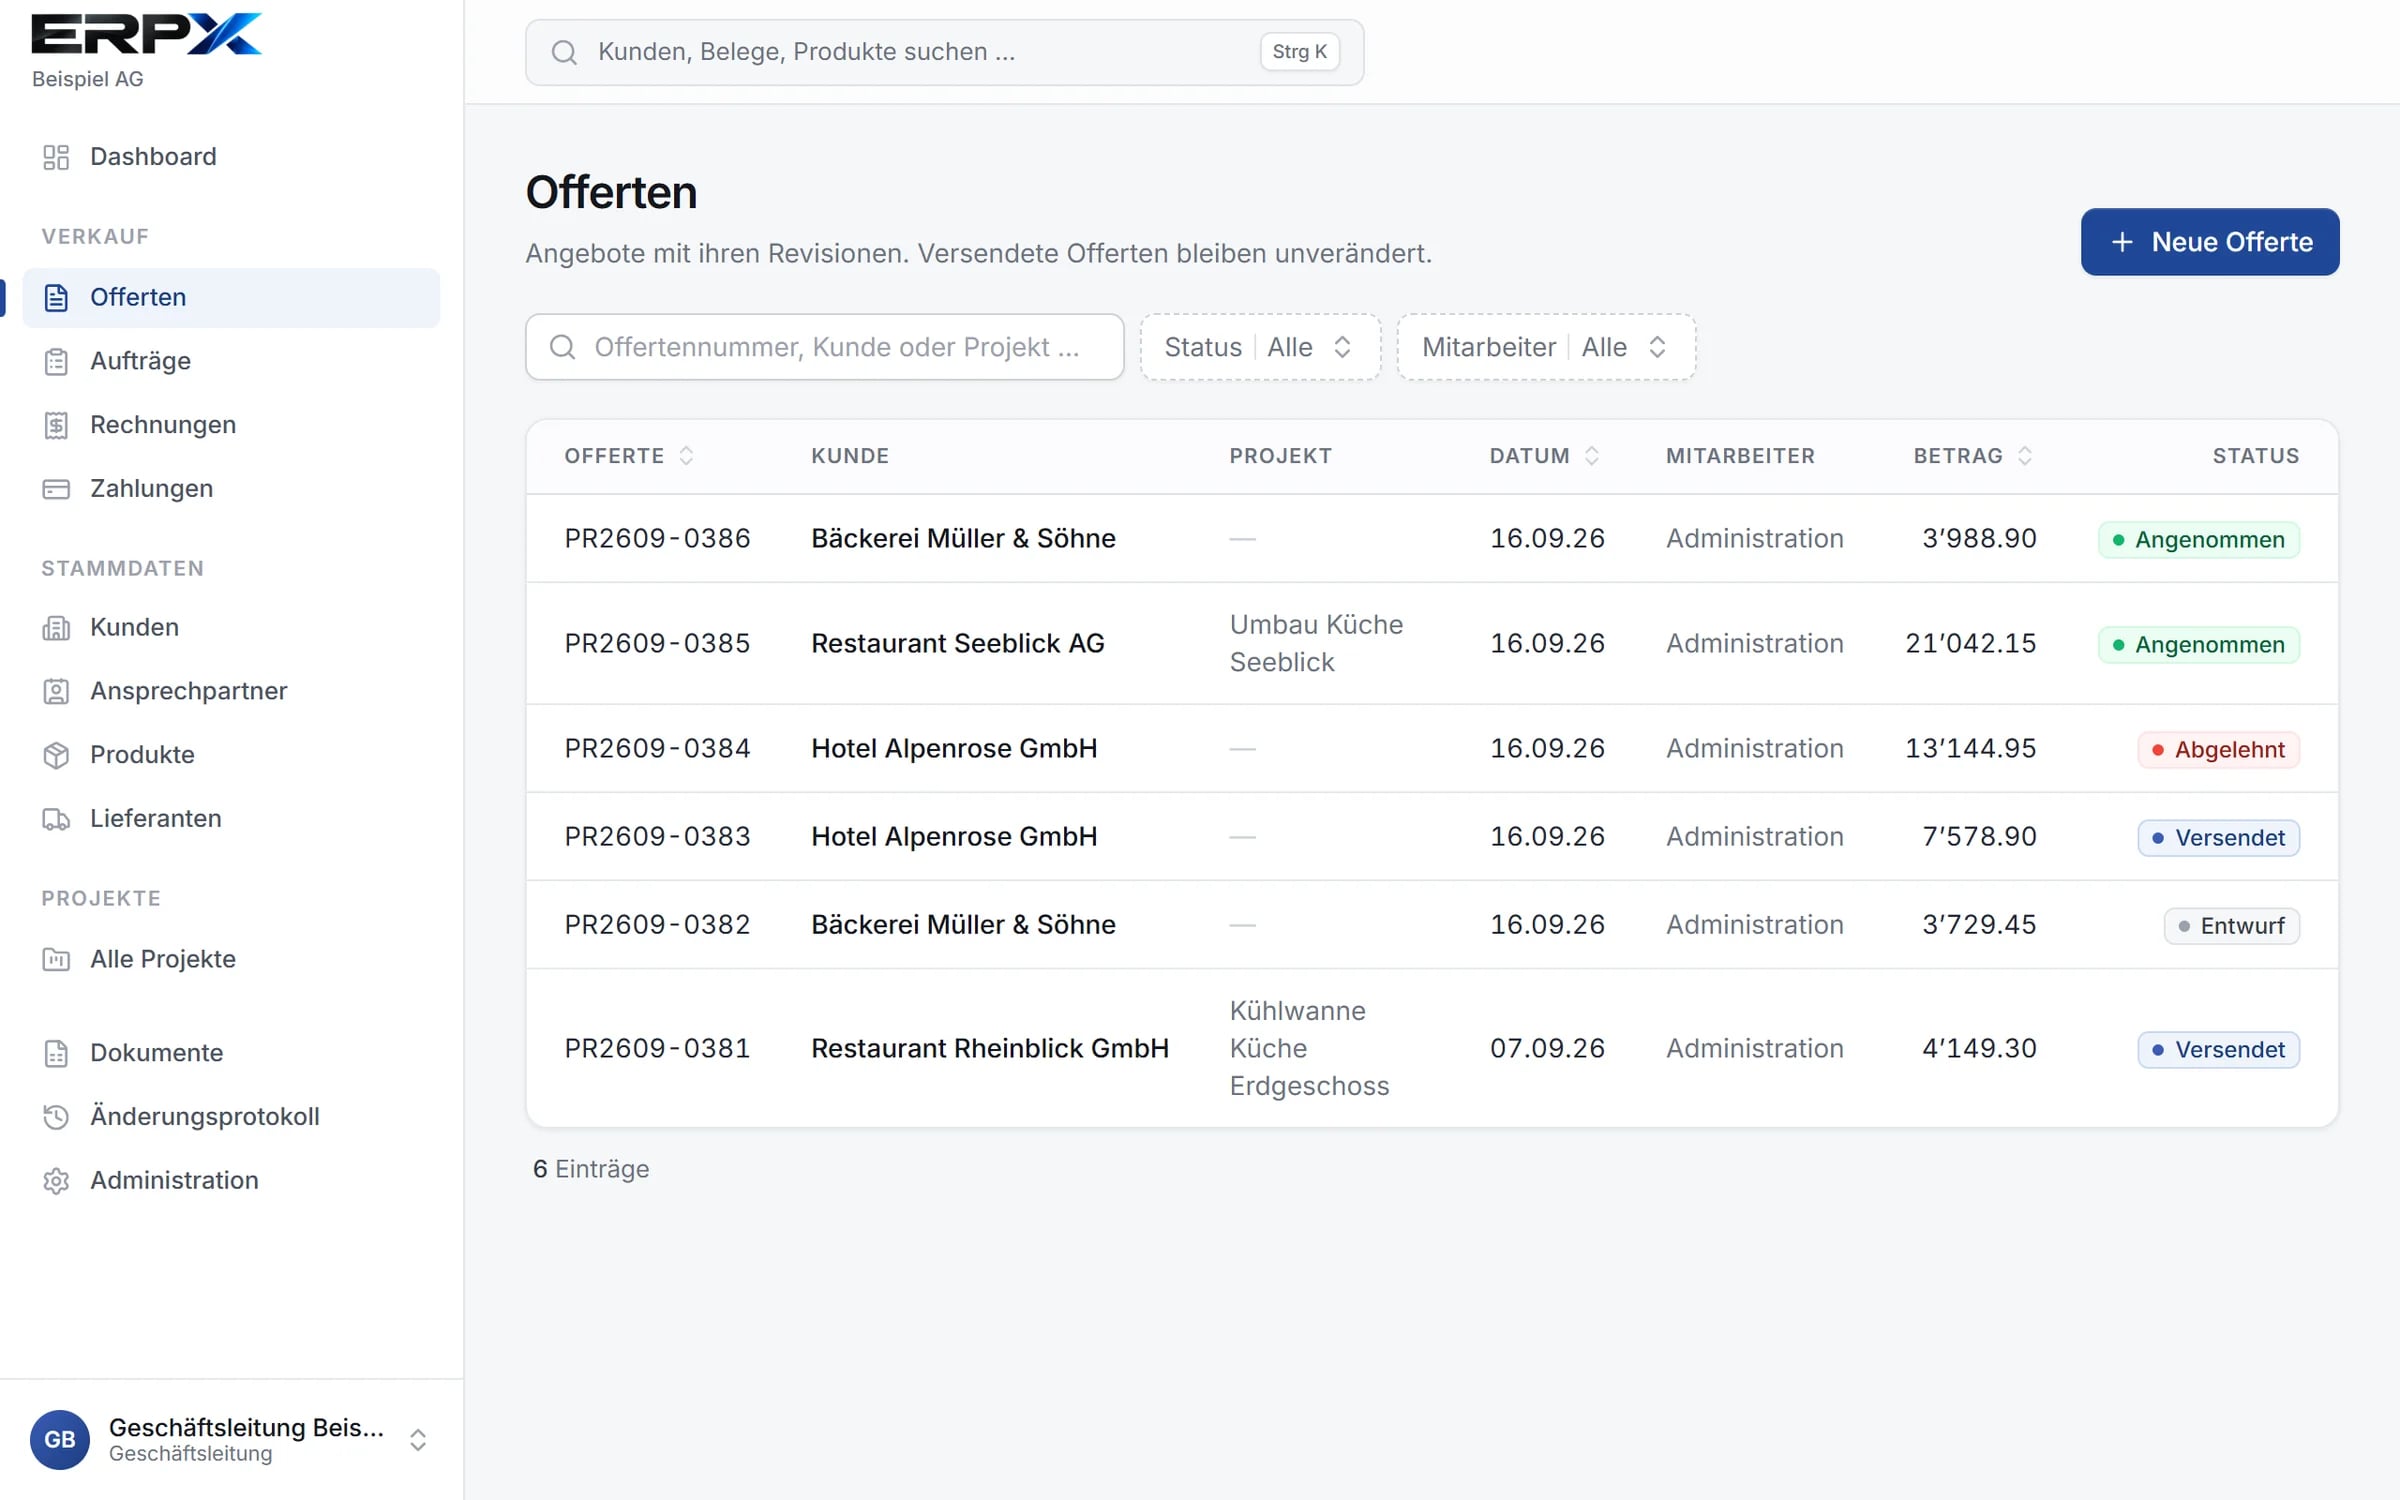Sort table by Datum column
2400x1500 pixels.
(1544, 456)
